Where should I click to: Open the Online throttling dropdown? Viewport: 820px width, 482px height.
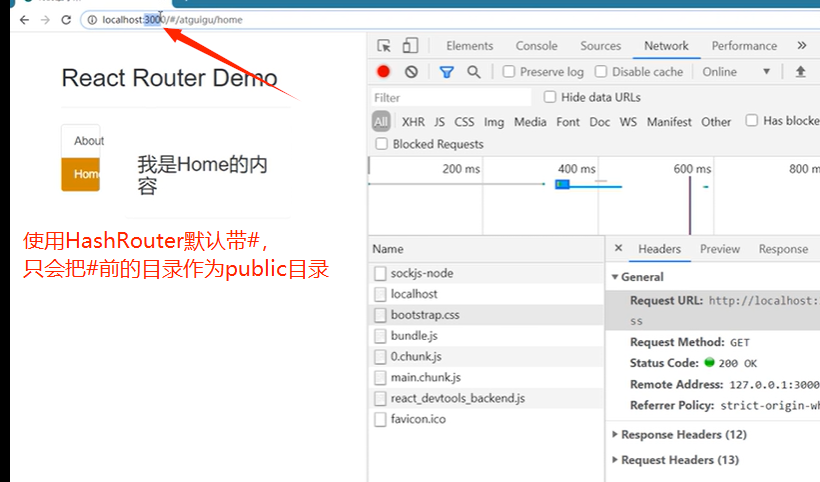(x=736, y=72)
